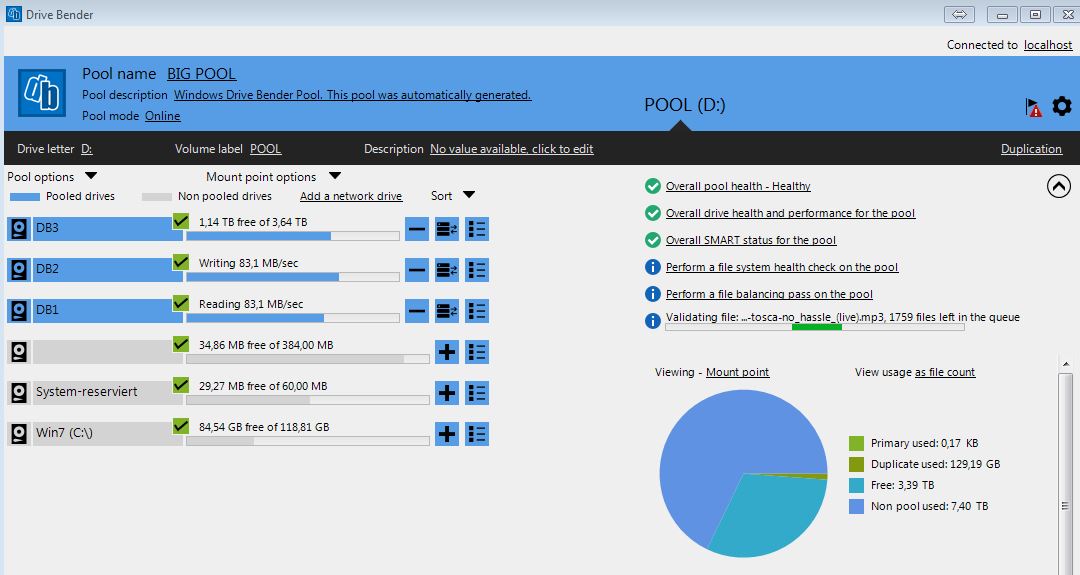Edit the 'No value available, click to edit' description
Image resolution: width=1080 pixels, height=575 pixels.
(x=511, y=149)
